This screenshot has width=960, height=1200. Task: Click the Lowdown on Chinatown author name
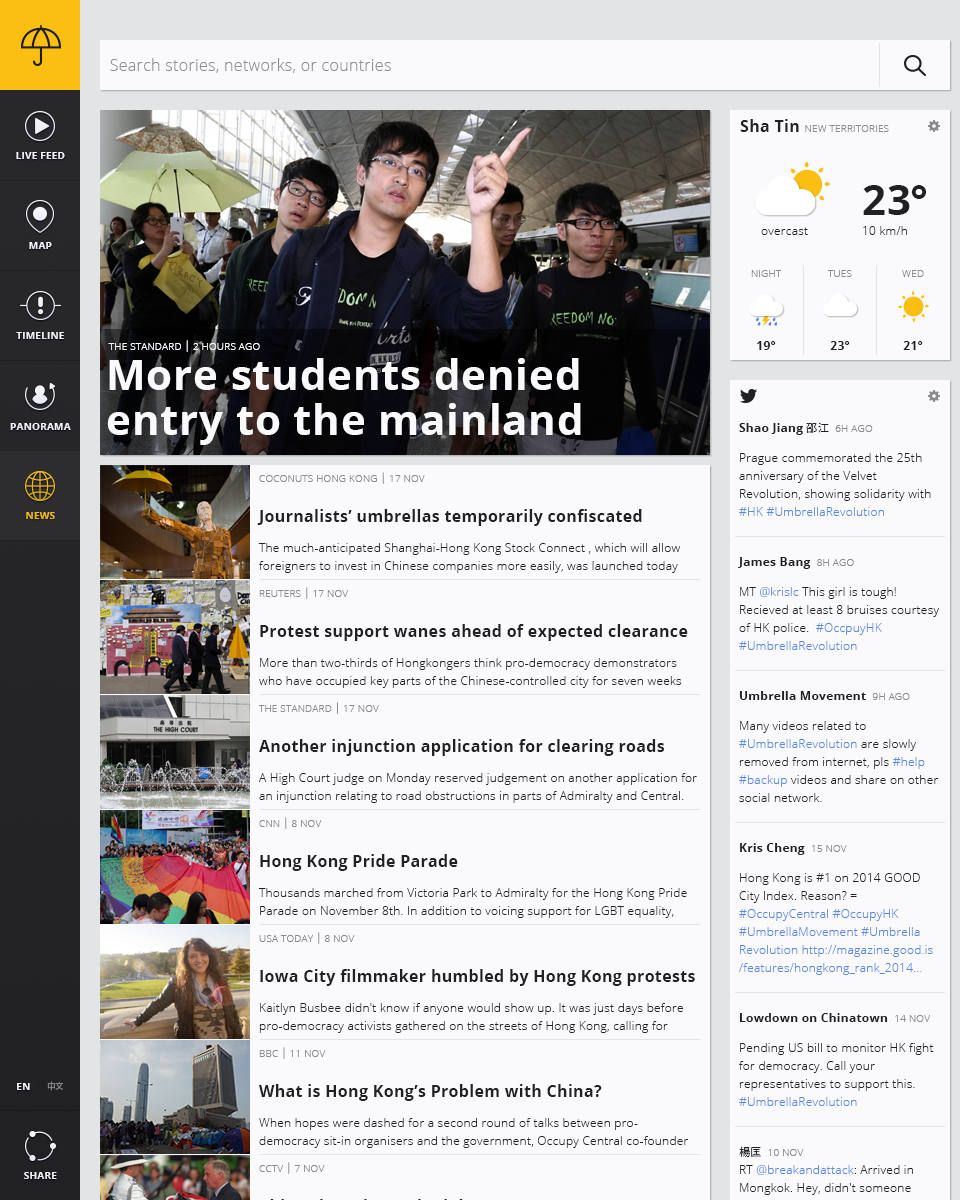(814, 1018)
